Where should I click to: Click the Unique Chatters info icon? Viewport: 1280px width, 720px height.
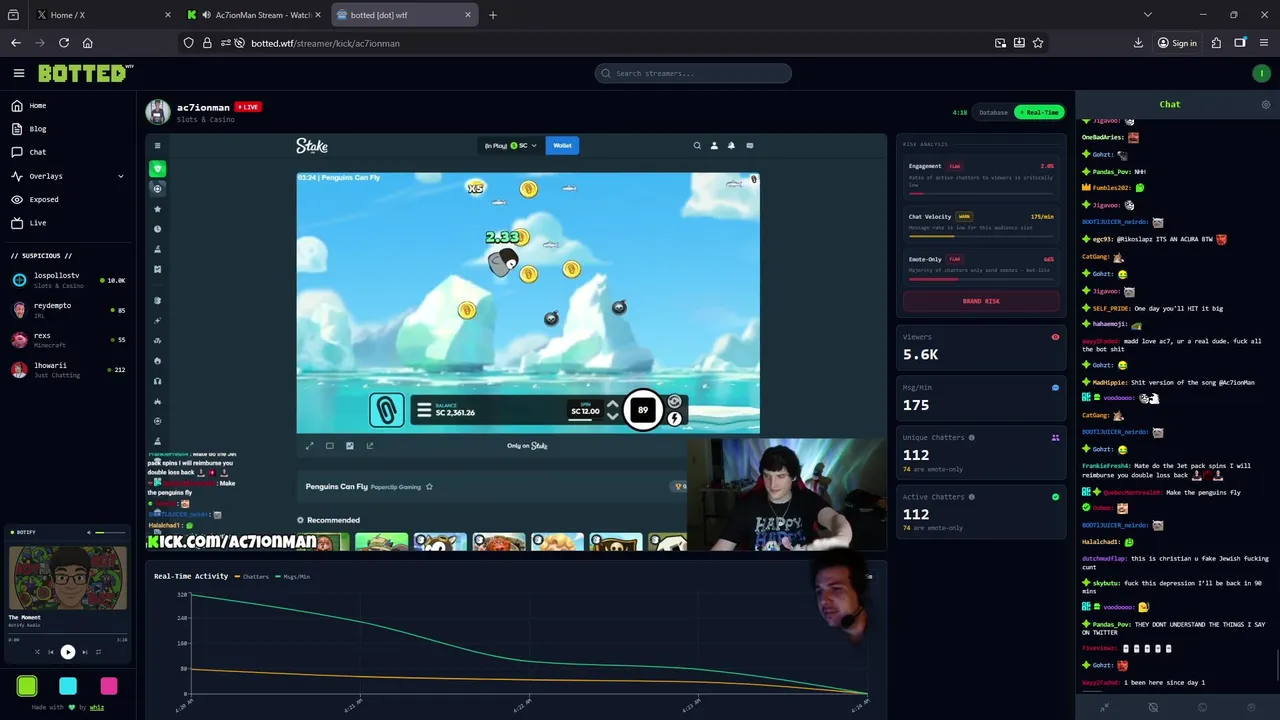[x=971, y=437]
